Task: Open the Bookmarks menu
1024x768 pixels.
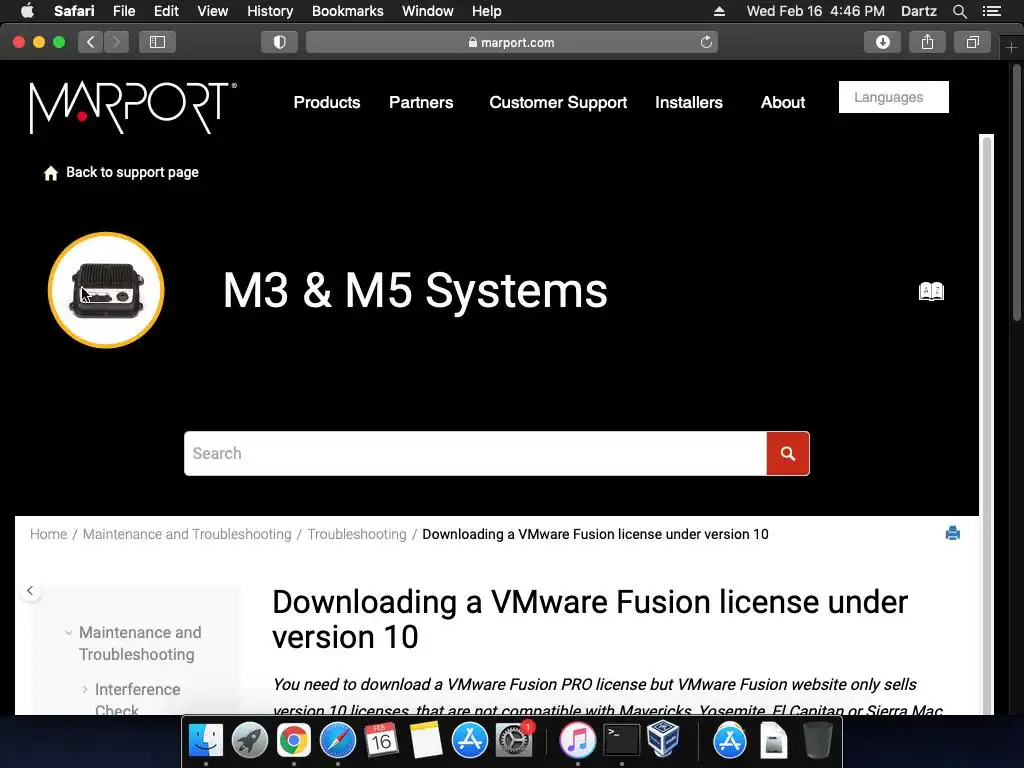Action: click(347, 11)
